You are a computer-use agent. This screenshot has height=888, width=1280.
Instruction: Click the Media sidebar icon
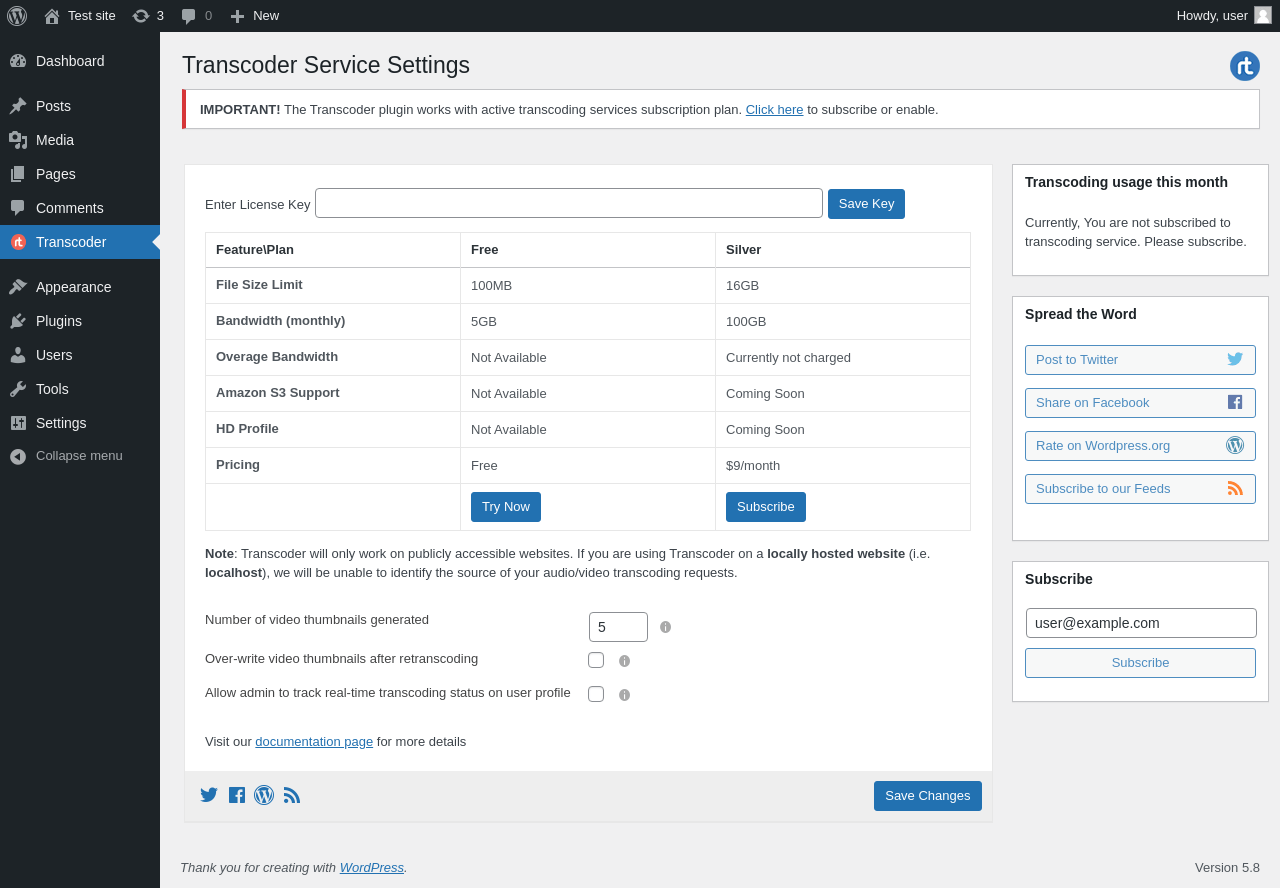[x=18, y=140]
